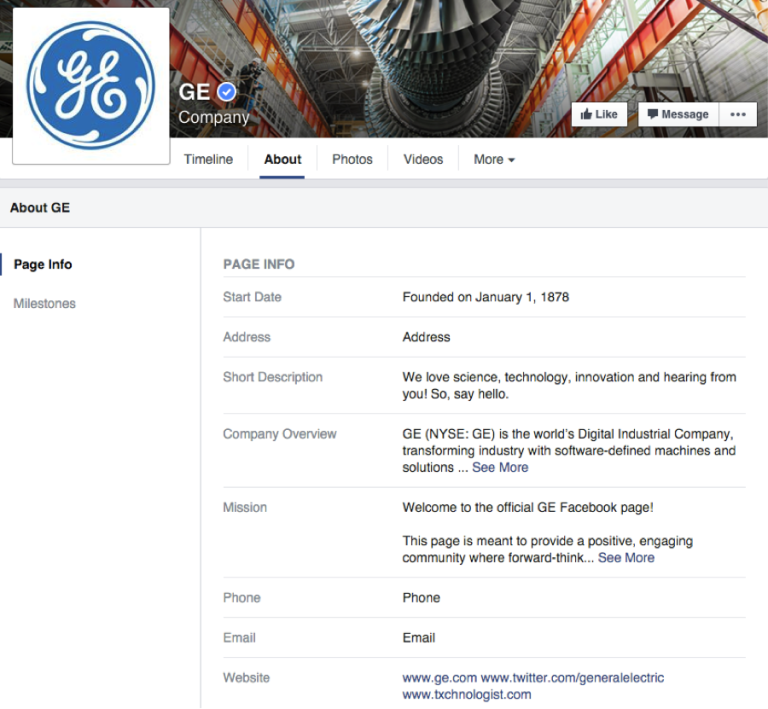
Task: Switch to the Timeline tab
Action: coord(209,159)
